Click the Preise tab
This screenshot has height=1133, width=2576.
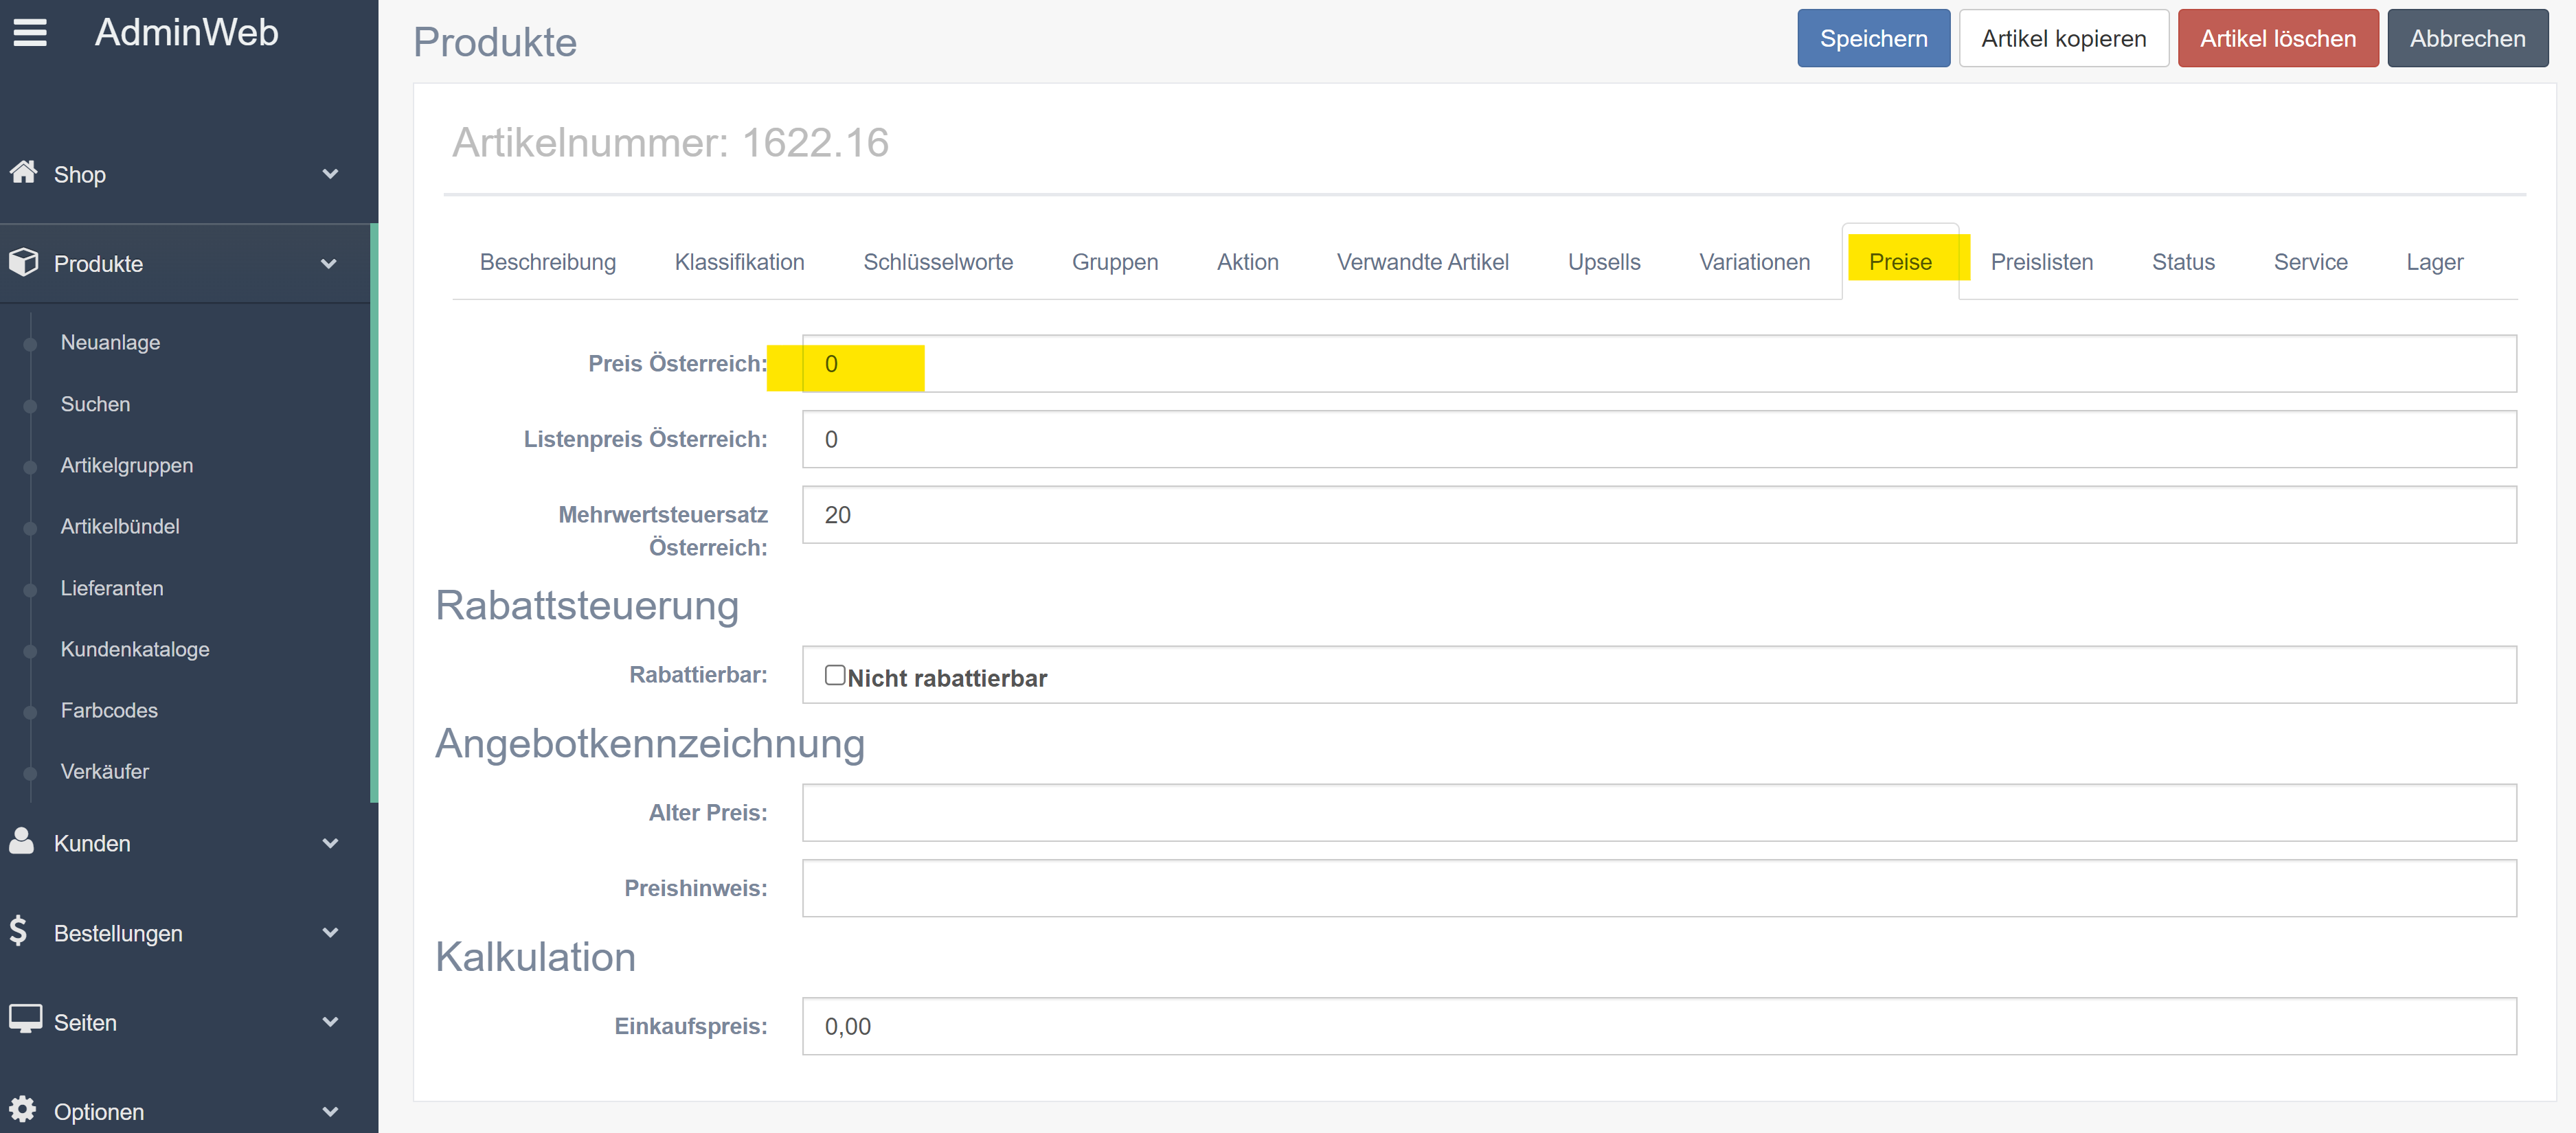(x=1900, y=262)
